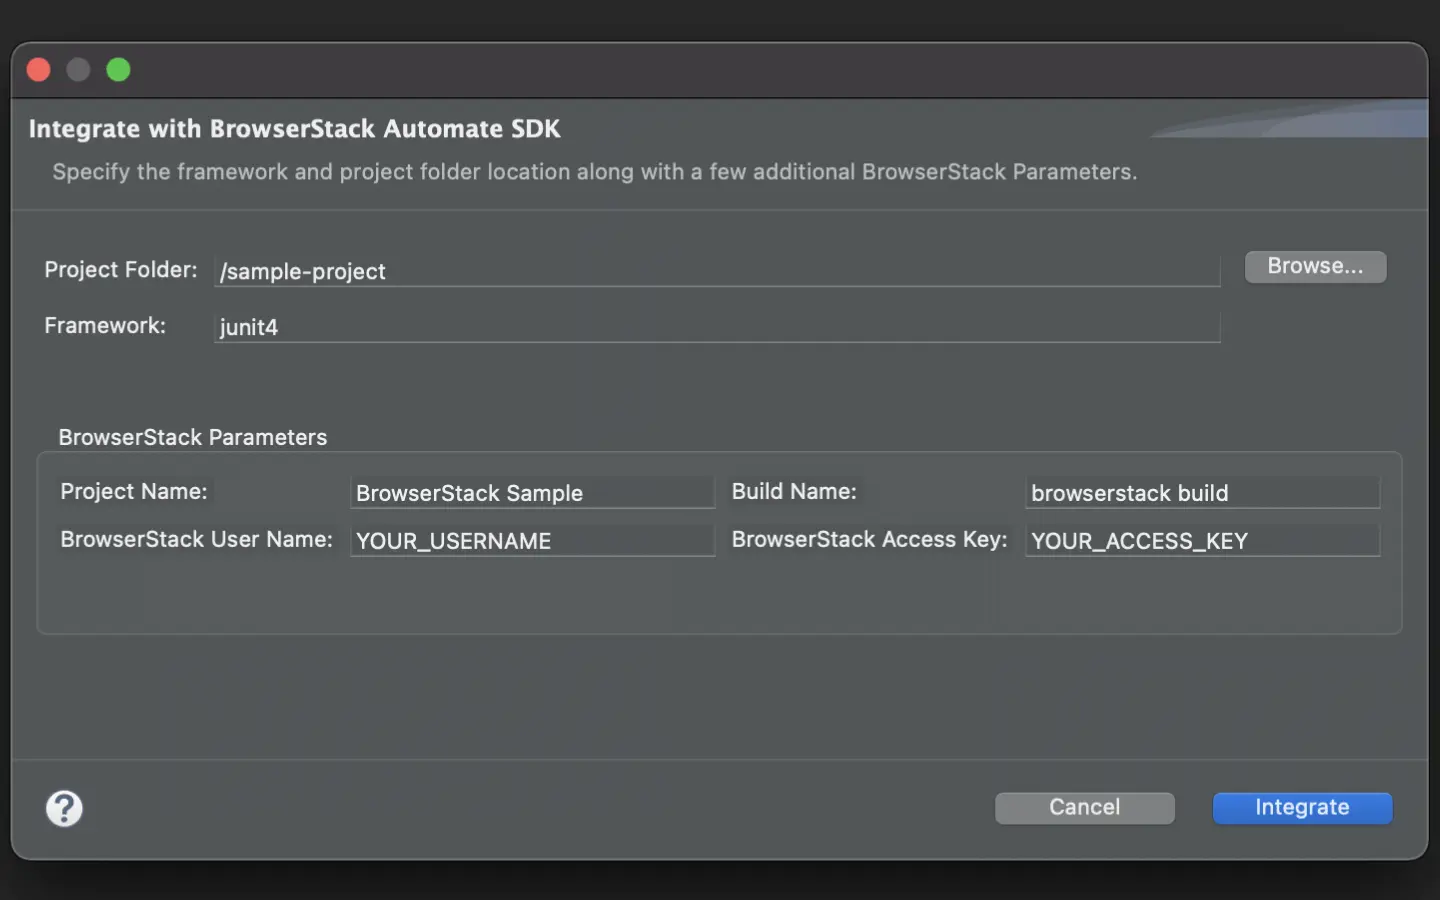Click the Build Name text field
The height and width of the screenshot is (900, 1440).
(1202, 493)
